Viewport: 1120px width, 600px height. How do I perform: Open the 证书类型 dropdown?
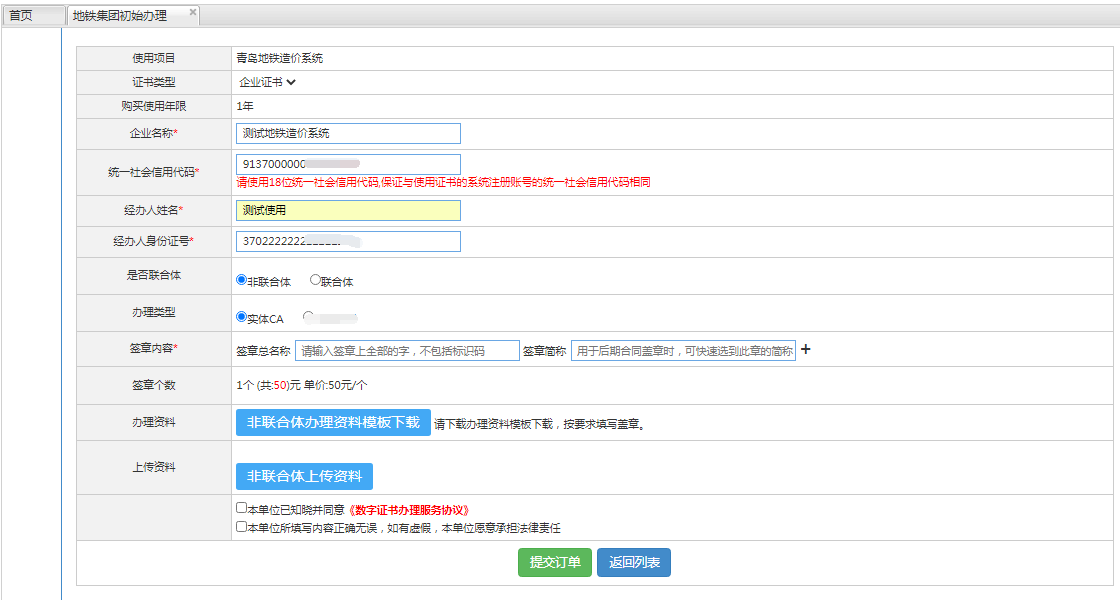[x=267, y=82]
